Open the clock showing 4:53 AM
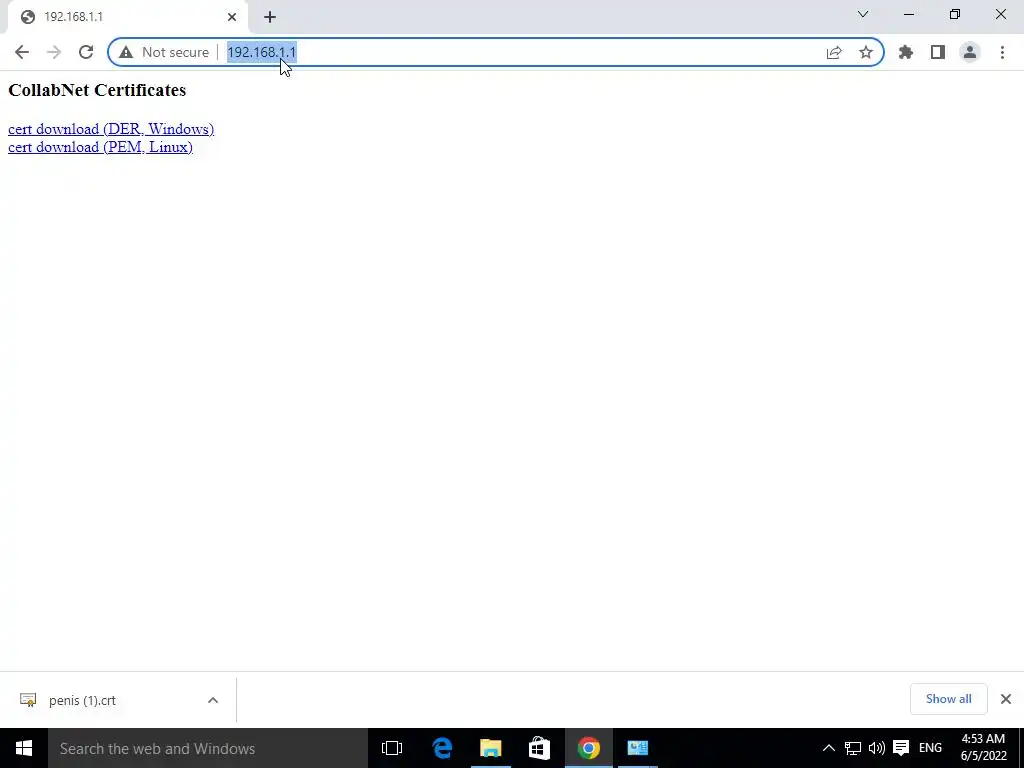The width and height of the screenshot is (1024, 768). point(983,748)
